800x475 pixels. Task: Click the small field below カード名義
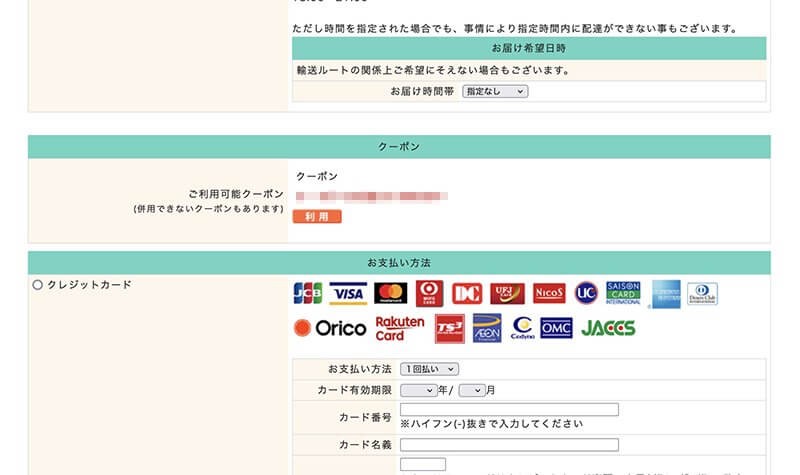[423, 464]
